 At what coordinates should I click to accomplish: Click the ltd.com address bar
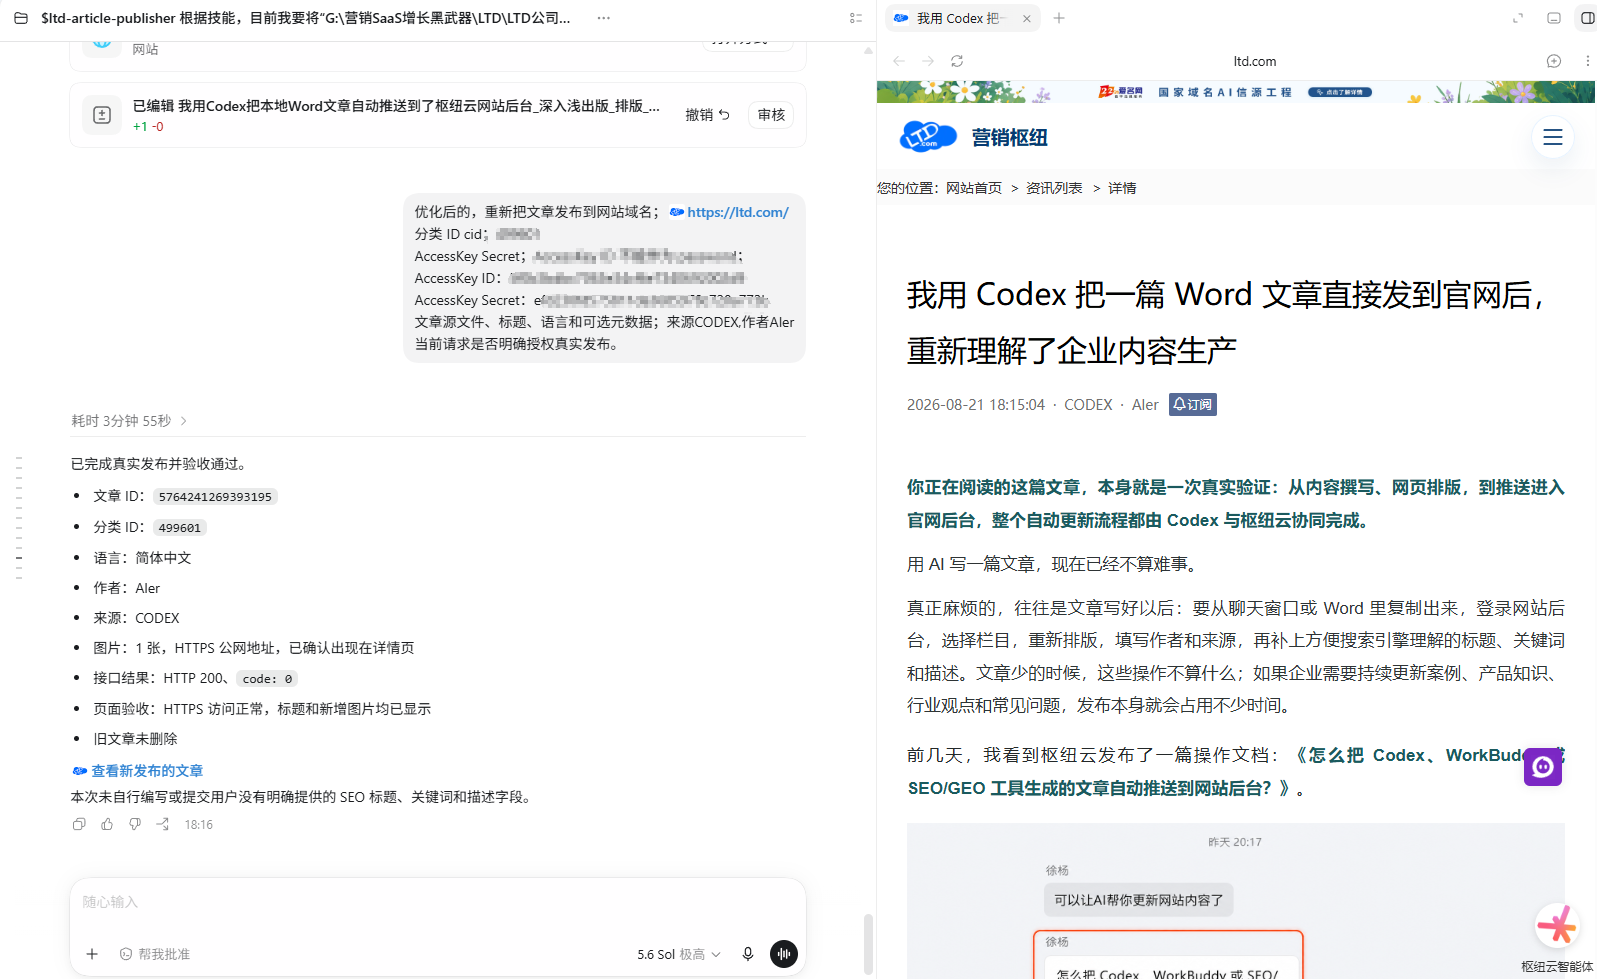[1254, 61]
